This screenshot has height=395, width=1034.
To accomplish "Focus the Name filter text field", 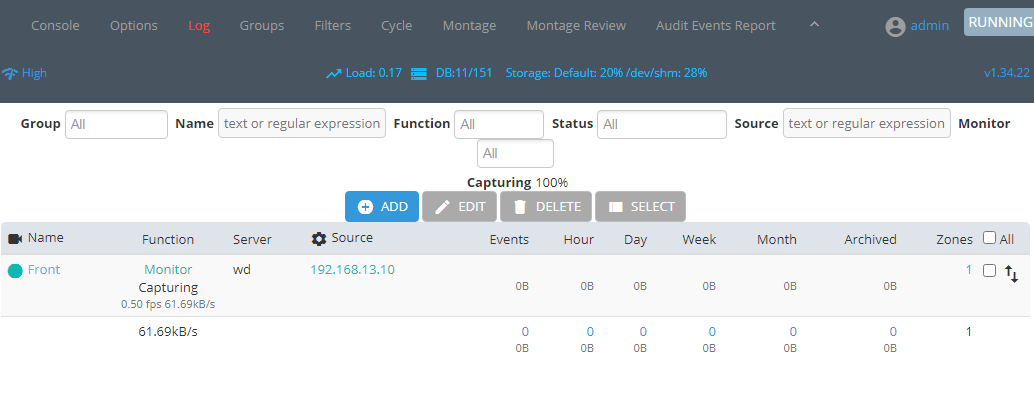I will tap(302, 123).
